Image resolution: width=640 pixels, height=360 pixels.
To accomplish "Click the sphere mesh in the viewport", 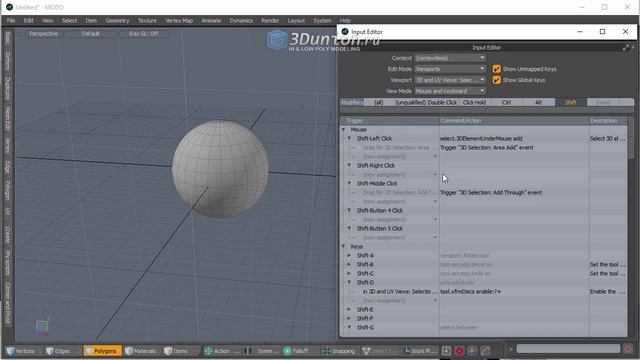I will 220,169.
